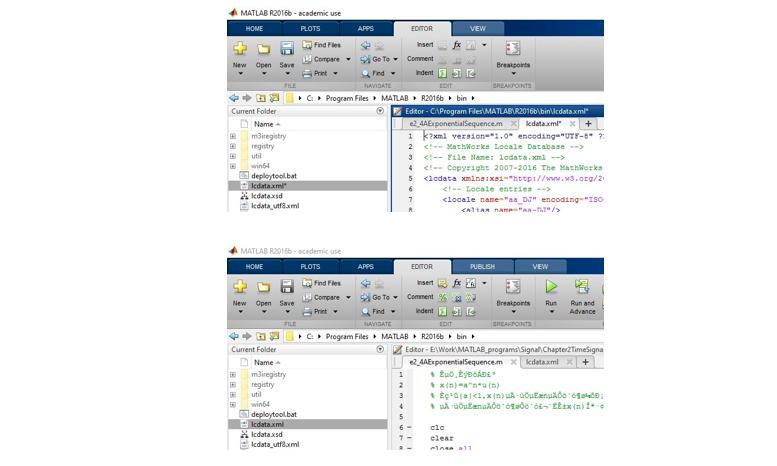Click the Compare tool in top window

321,59
